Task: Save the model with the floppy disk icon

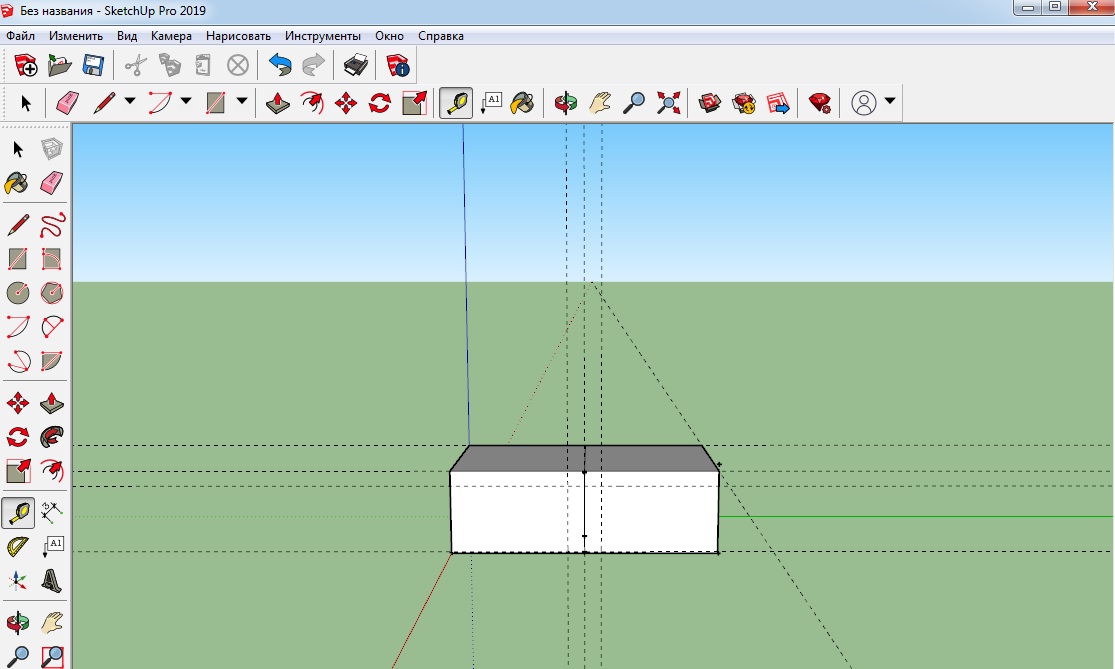Action: point(93,65)
